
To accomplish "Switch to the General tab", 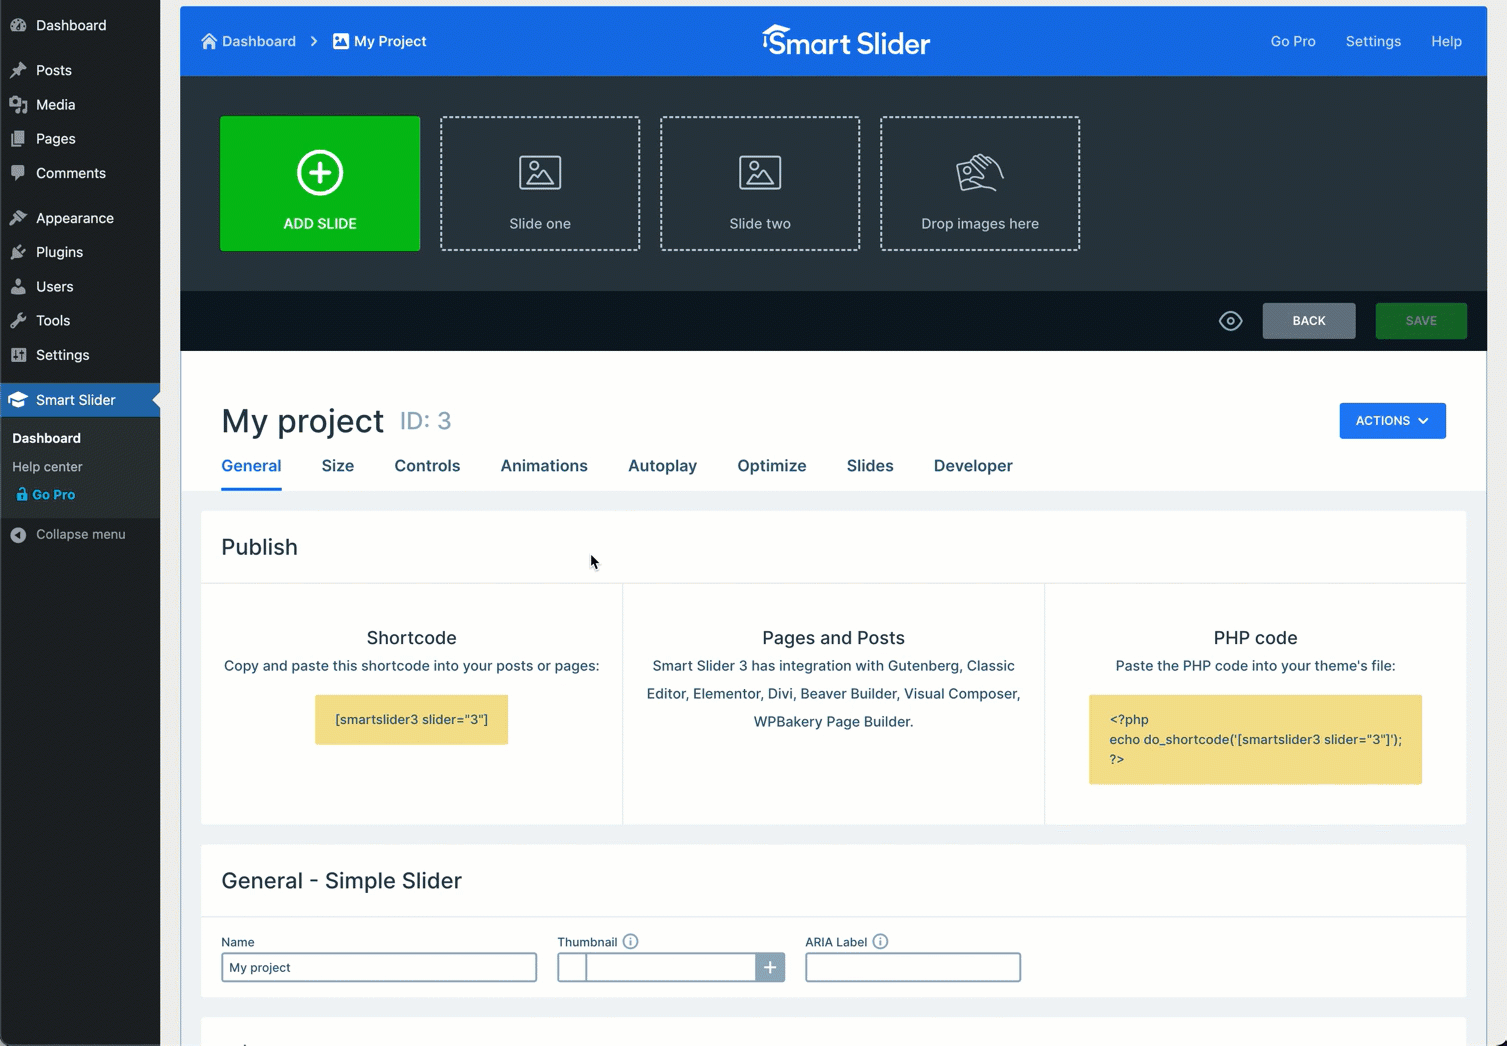I will 251,466.
